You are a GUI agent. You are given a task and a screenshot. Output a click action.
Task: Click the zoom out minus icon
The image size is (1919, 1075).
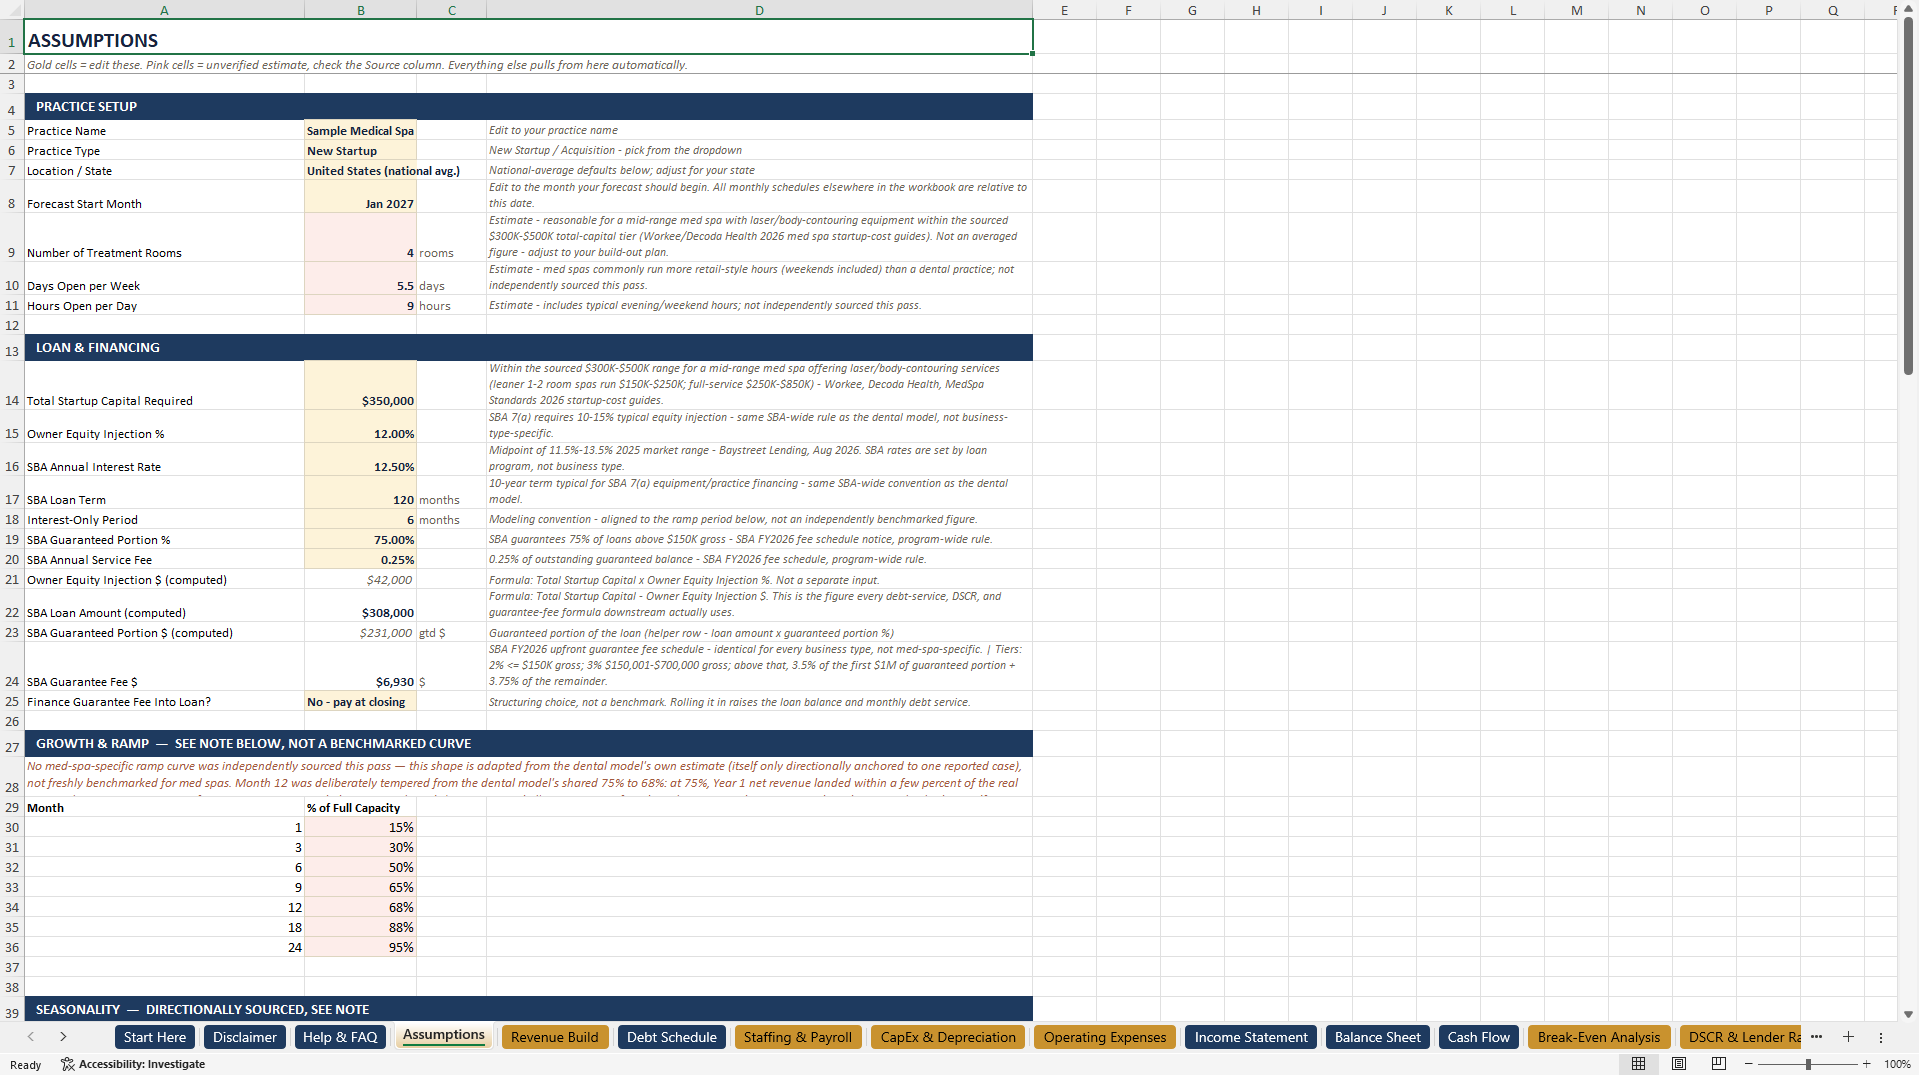point(1749,1064)
